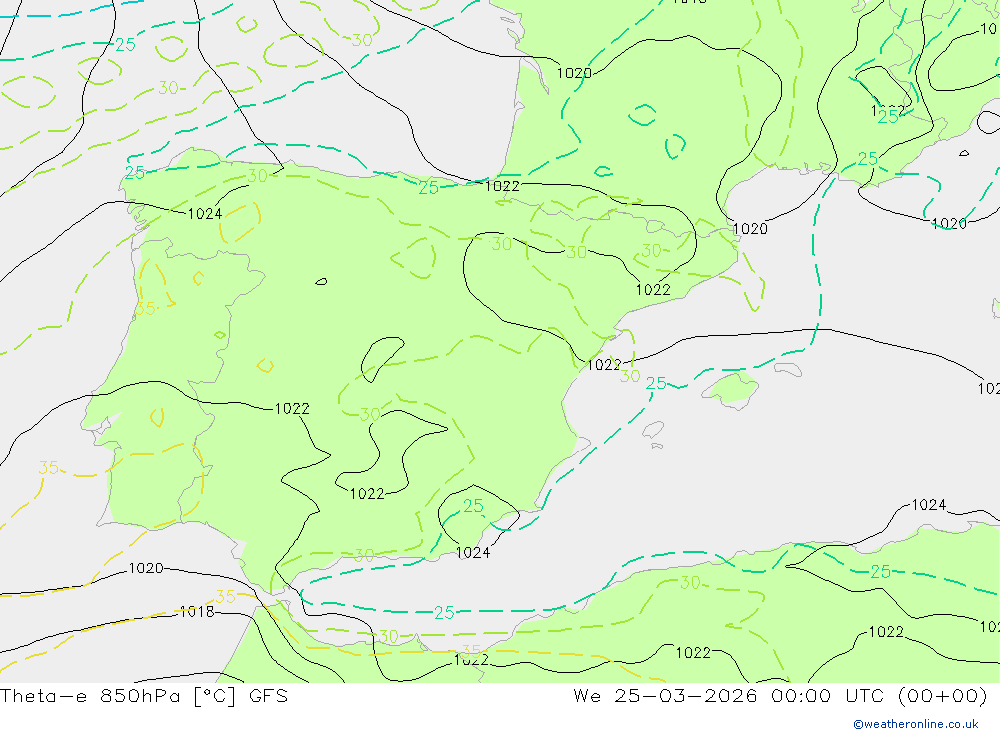Click the 1024 isobar label over northwest Spain
Viewport: 1000px width, 733px height.
tap(205, 214)
